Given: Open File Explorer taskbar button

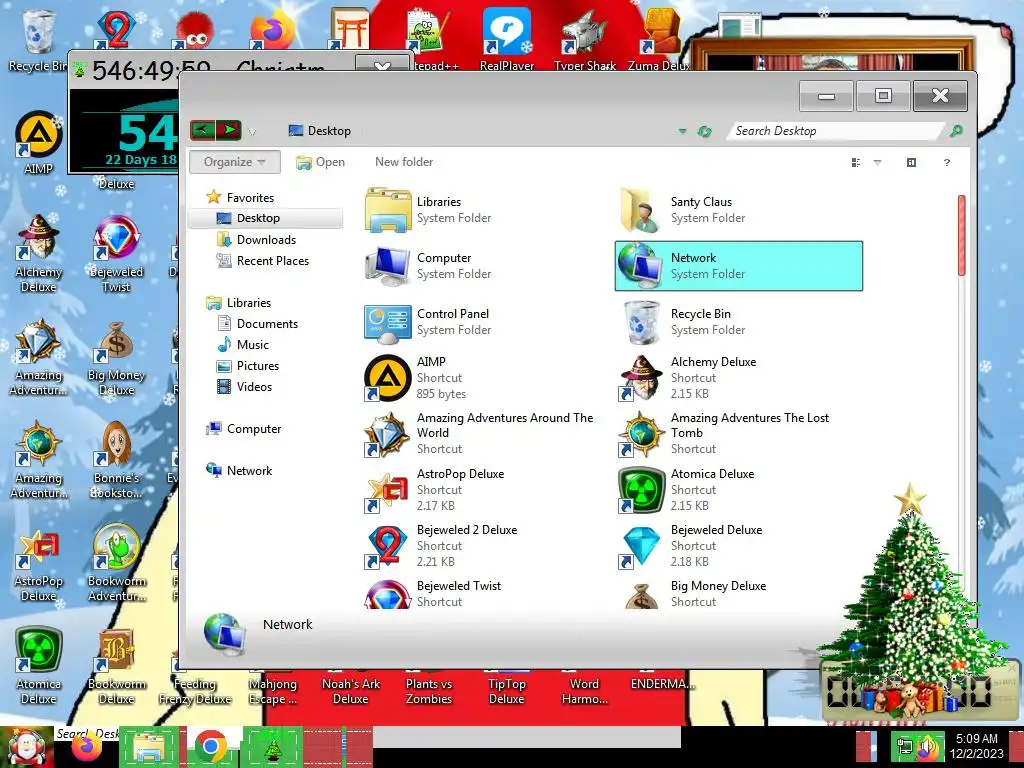Looking at the screenshot, I should tap(149, 746).
